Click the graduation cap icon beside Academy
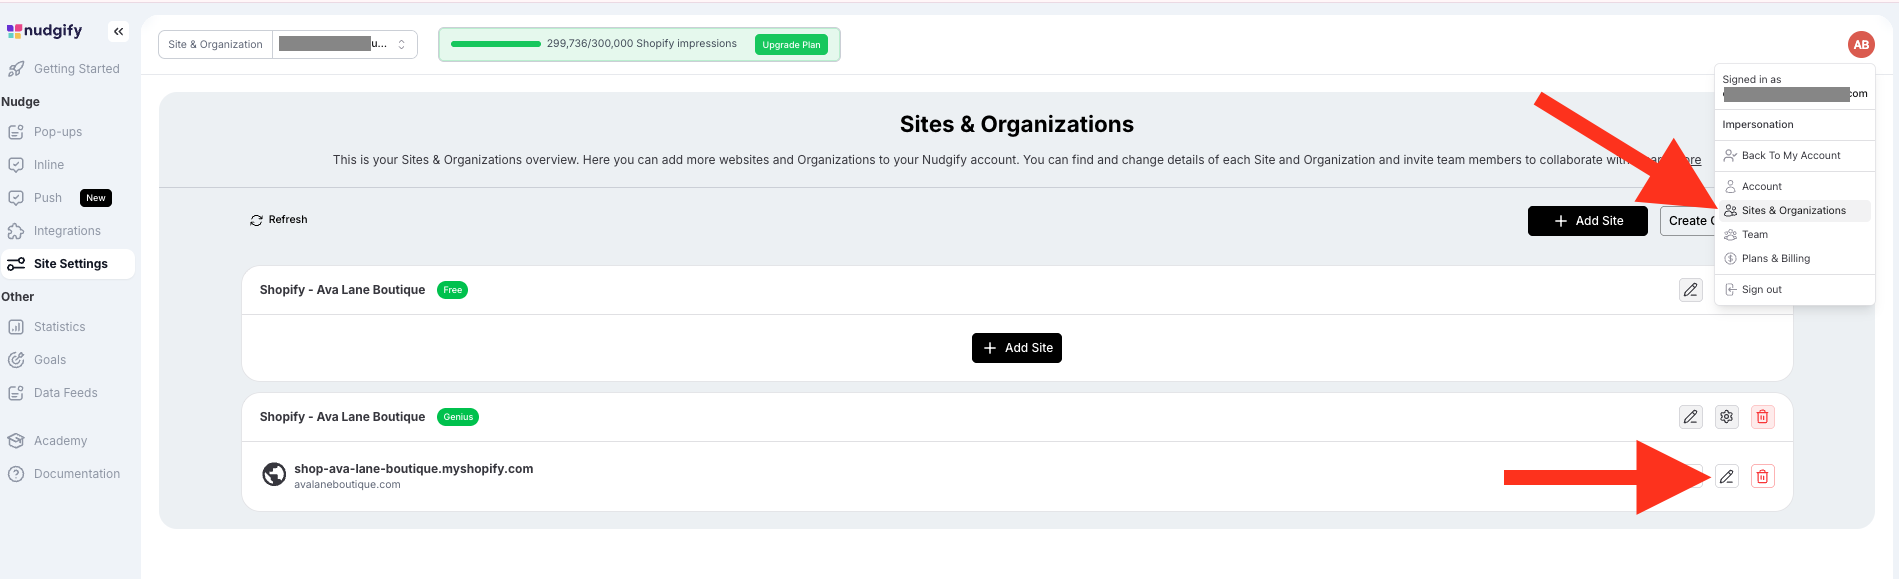1899x579 pixels. tap(16, 441)
